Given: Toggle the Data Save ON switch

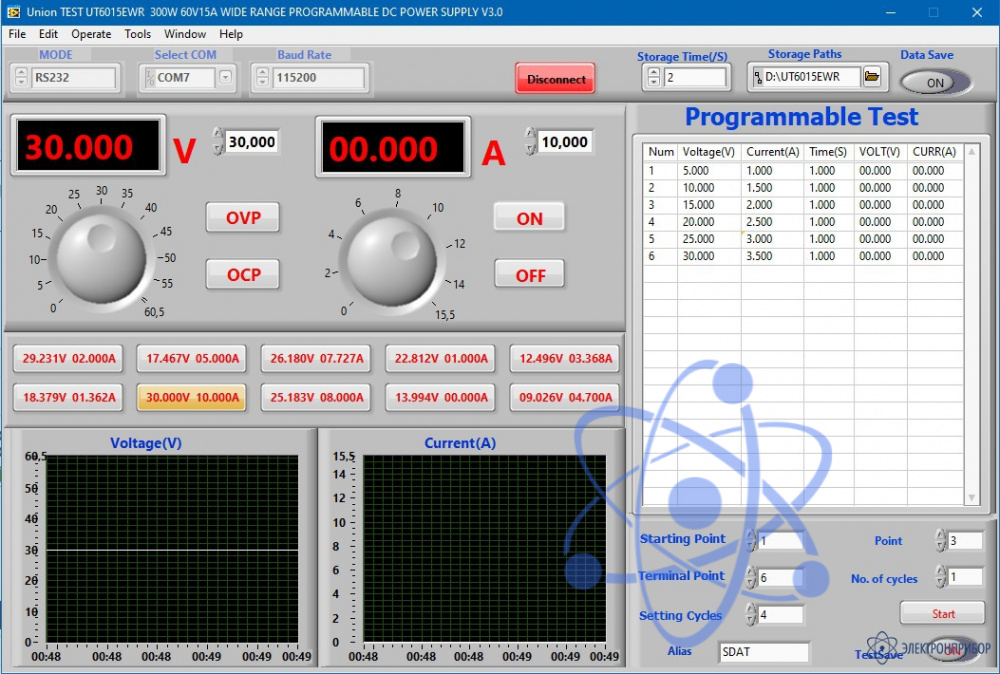Looking at the screenshot, I should (935, 83).
